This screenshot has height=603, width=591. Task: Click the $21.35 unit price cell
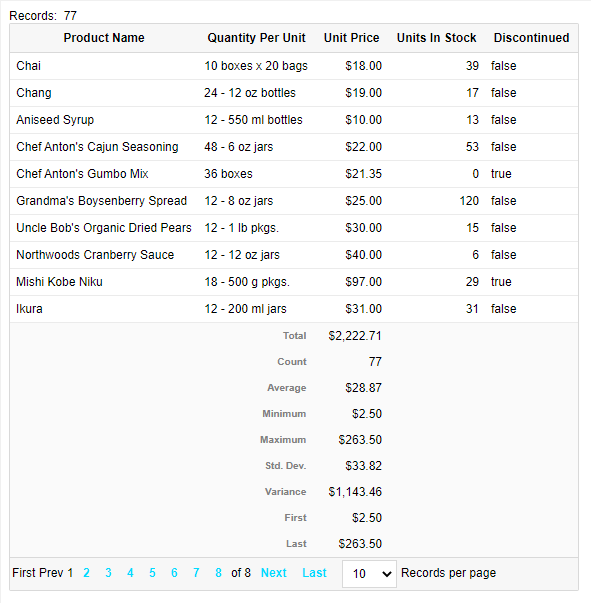click(x=363, y=174)
